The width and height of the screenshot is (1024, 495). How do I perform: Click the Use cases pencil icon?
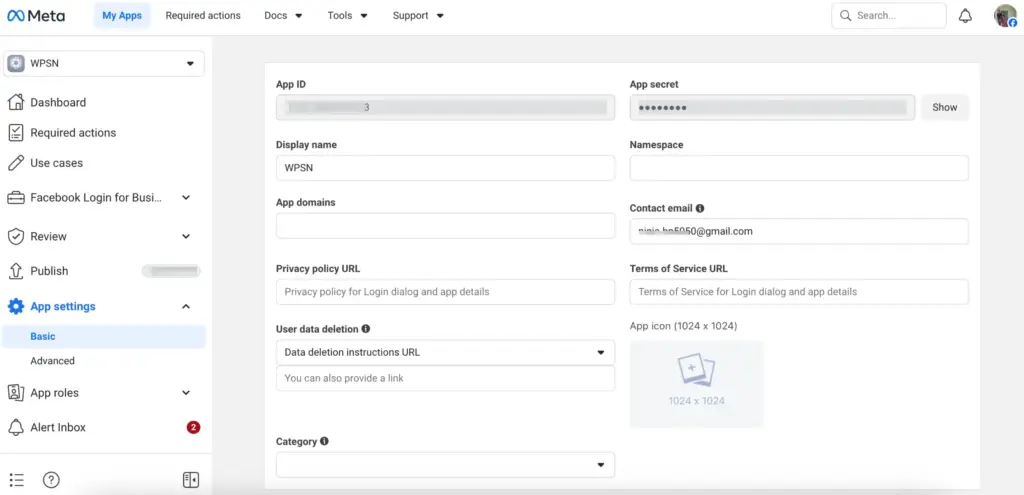(16, 163)
